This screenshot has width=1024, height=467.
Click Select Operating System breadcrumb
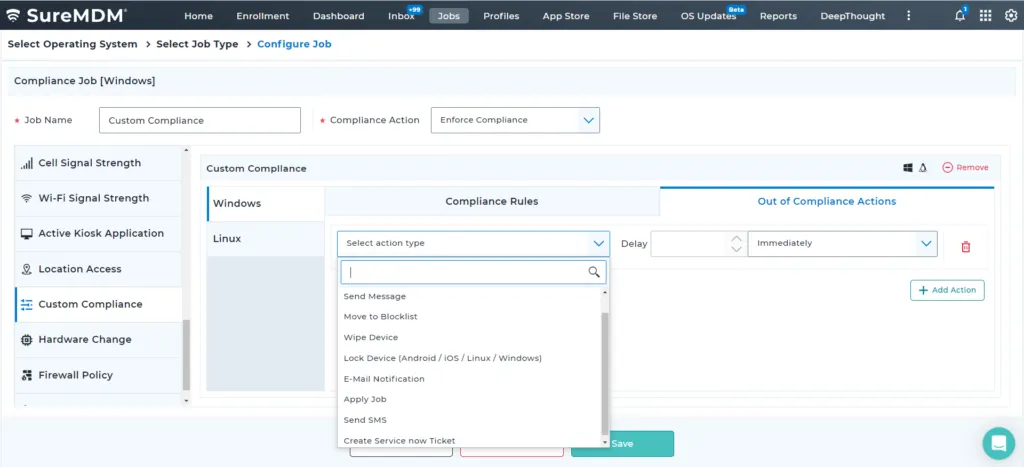[x=72, y=44]
